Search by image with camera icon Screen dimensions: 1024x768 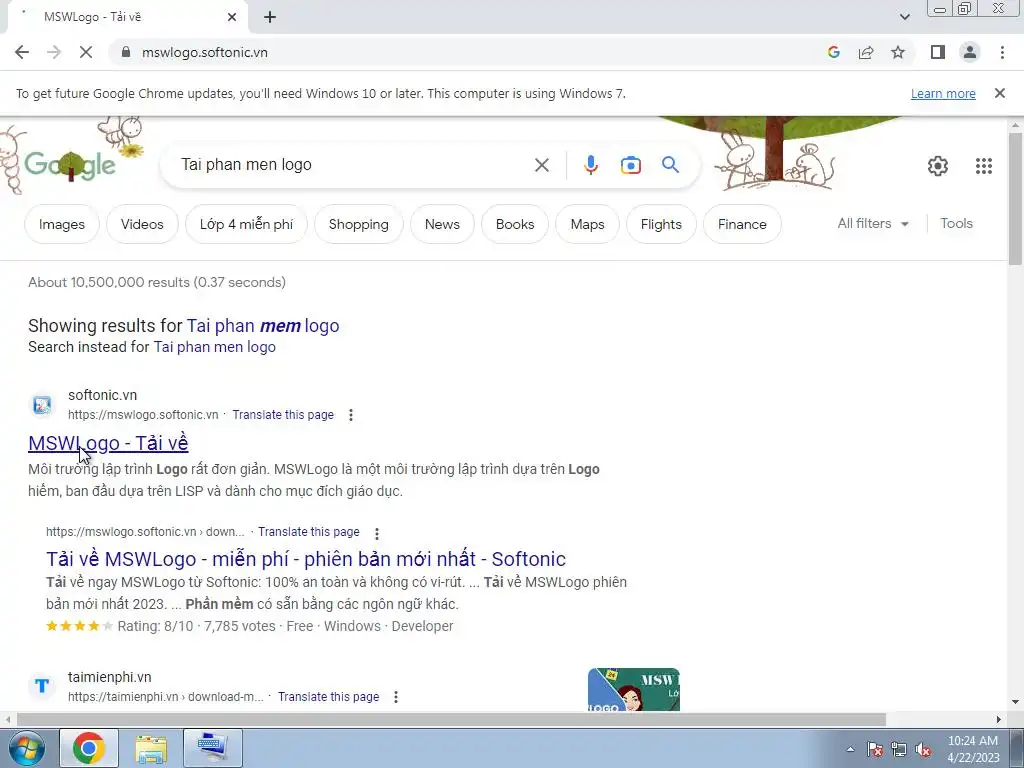coord(630,165)
